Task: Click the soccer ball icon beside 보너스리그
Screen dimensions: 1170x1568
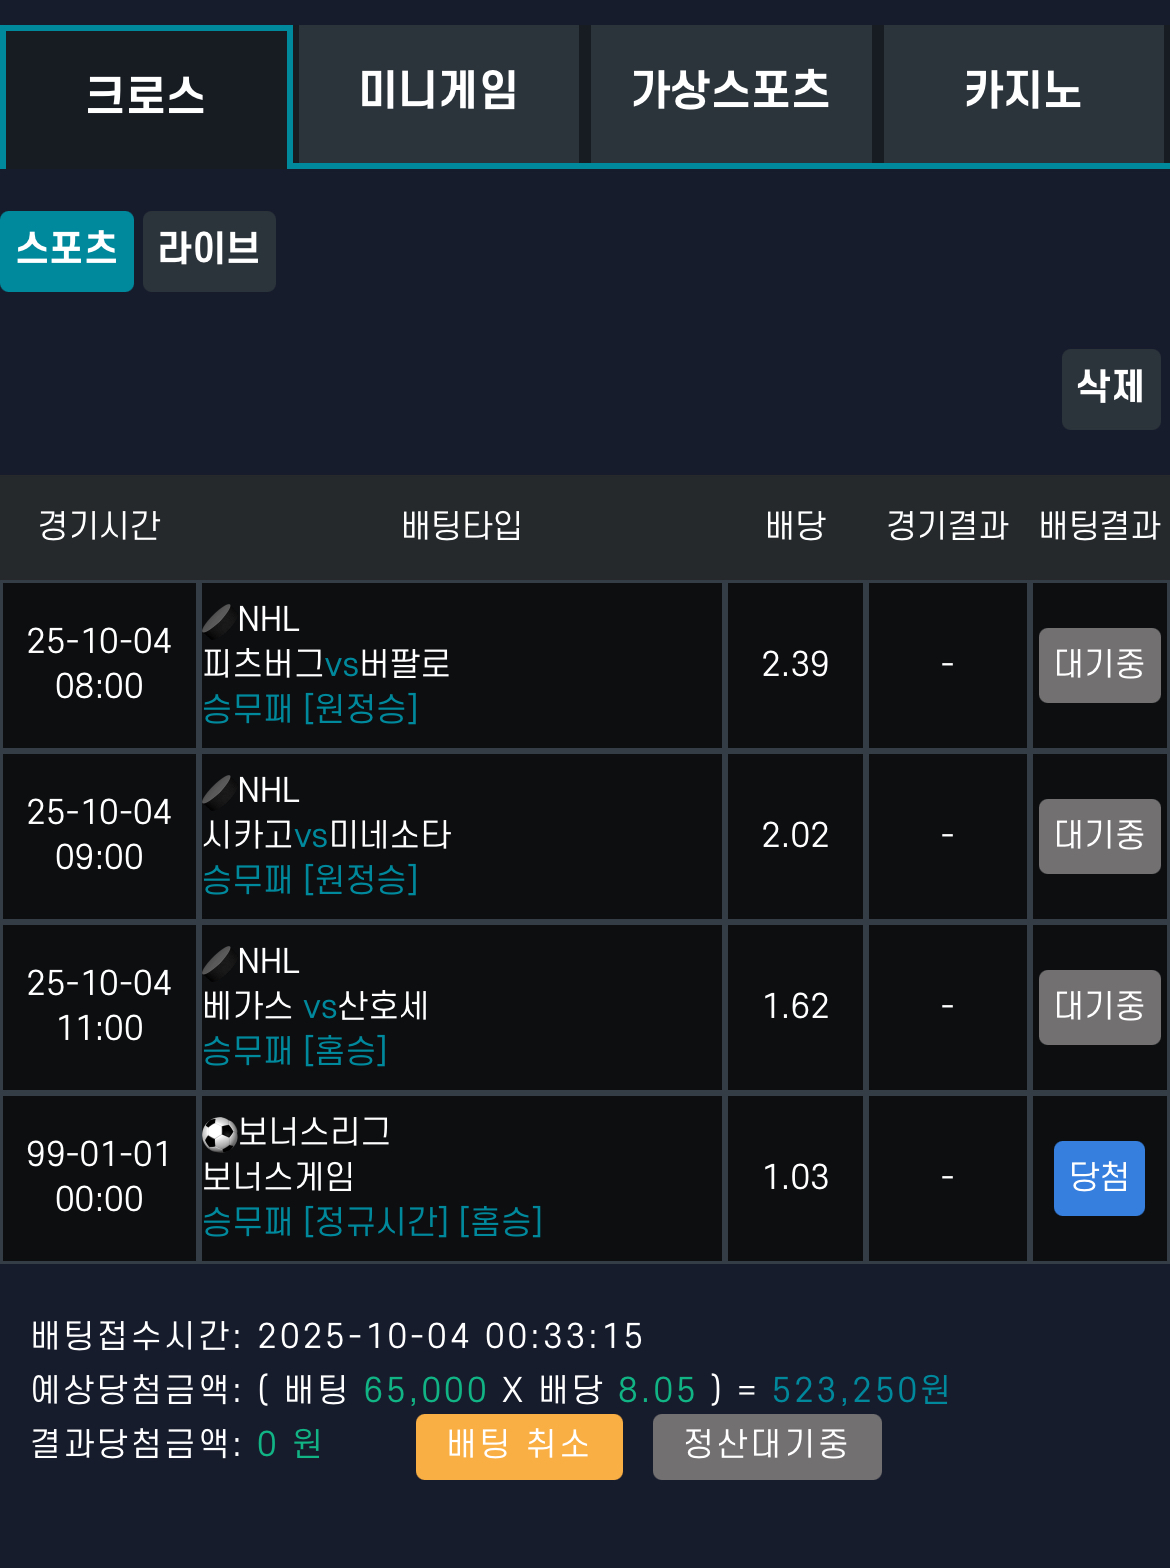Action: pos(222,1129)
